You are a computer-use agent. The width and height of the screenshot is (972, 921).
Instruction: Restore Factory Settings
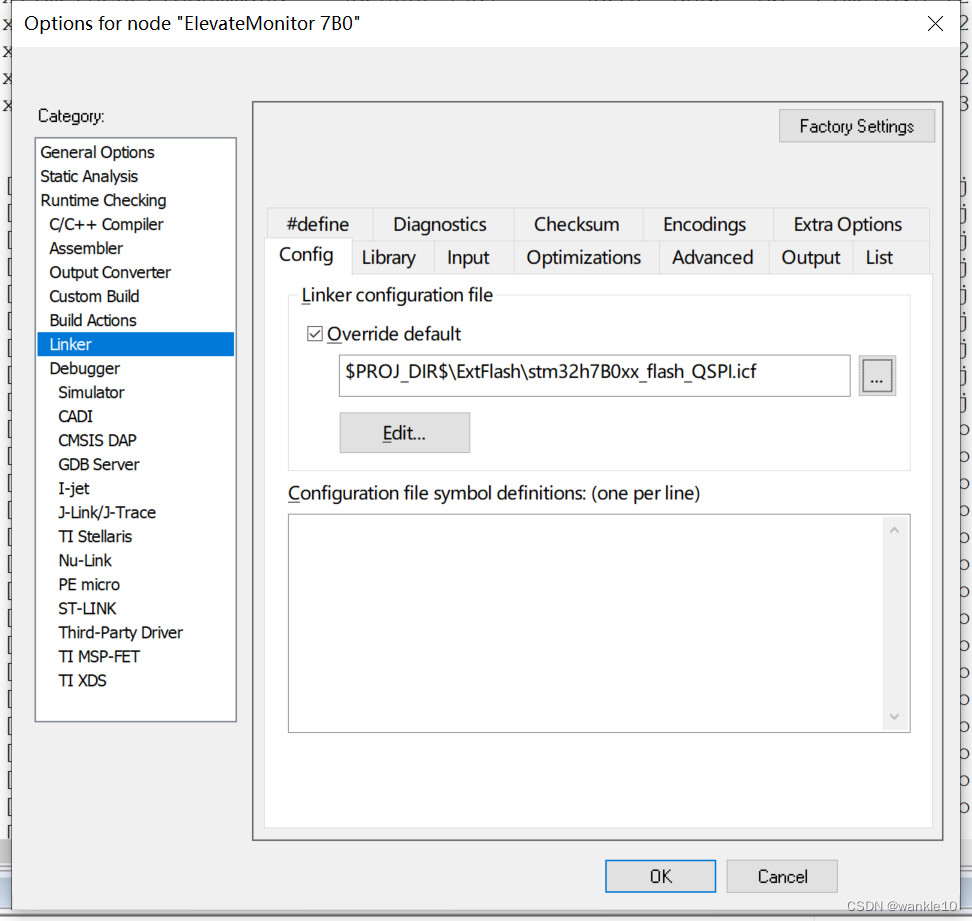856,126
